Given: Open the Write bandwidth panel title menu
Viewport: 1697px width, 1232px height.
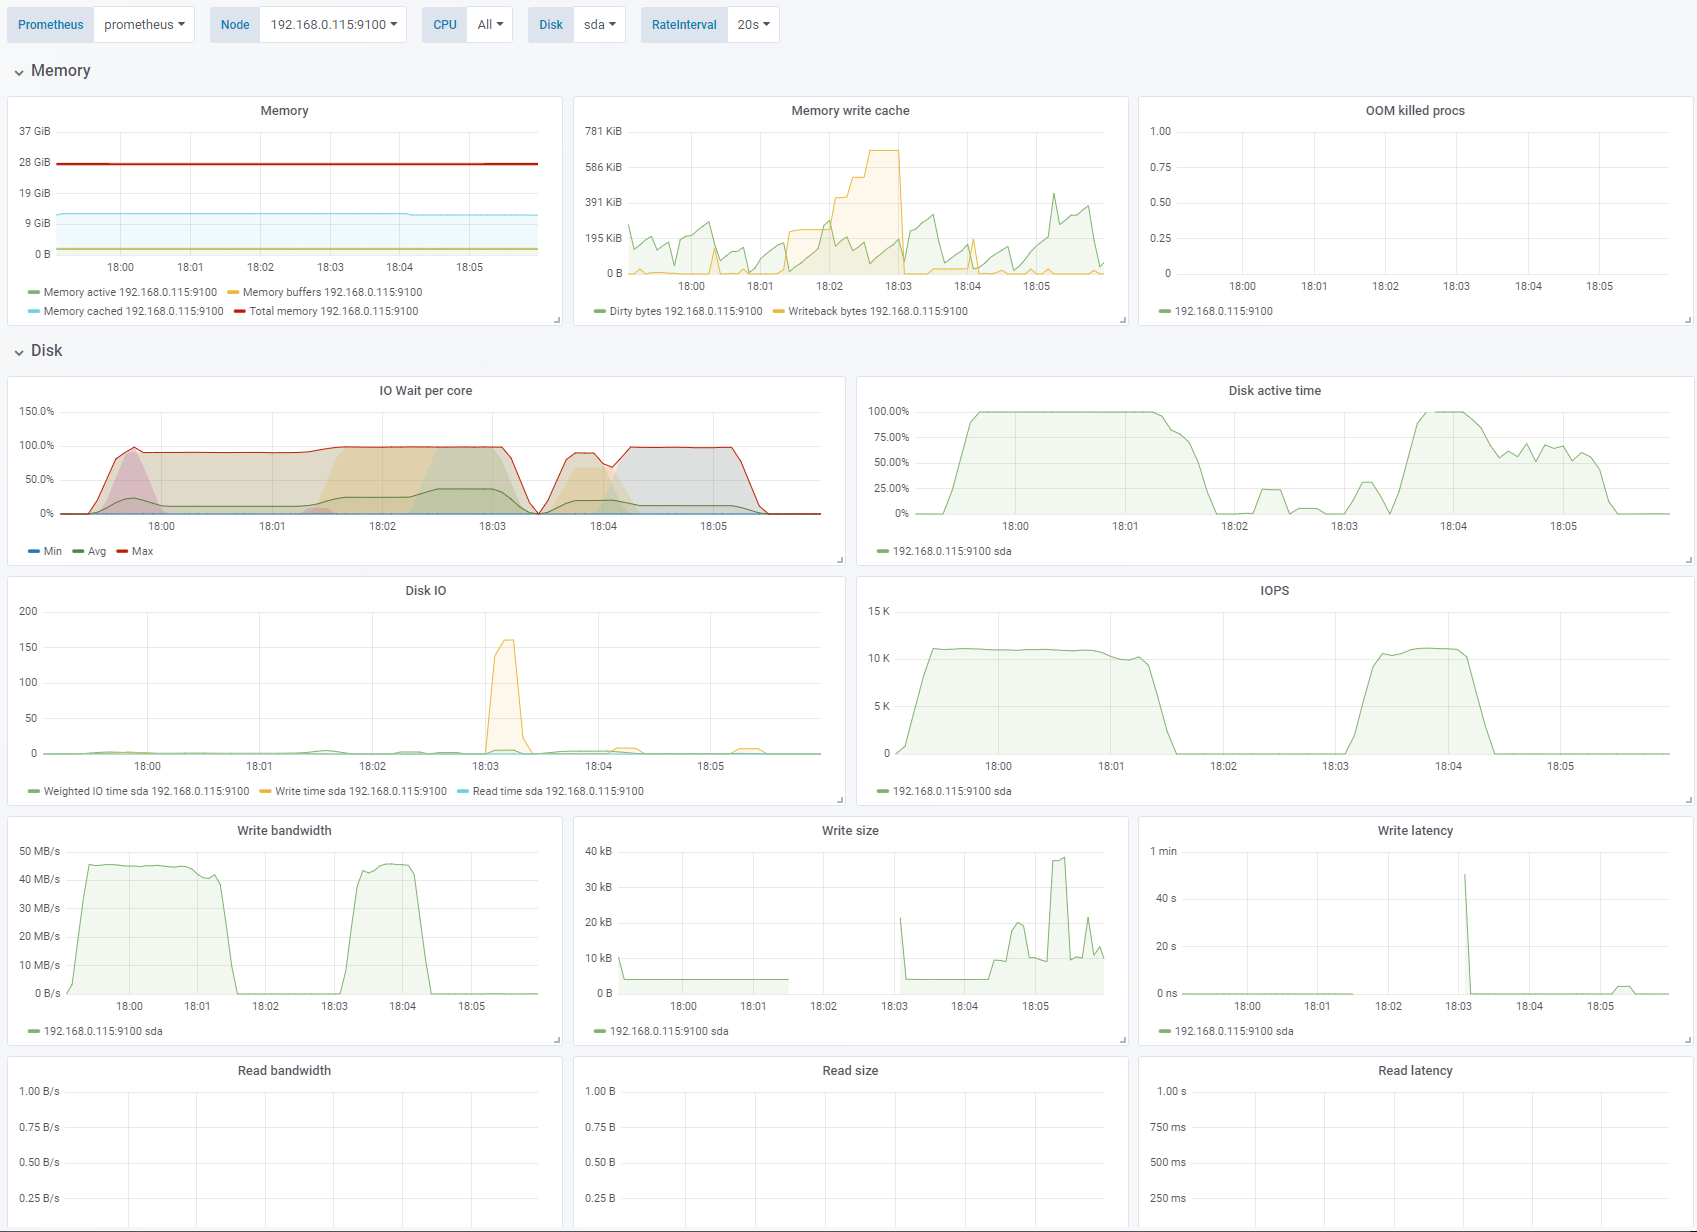Looking at the screenshot, I should [x=285, y=831].
